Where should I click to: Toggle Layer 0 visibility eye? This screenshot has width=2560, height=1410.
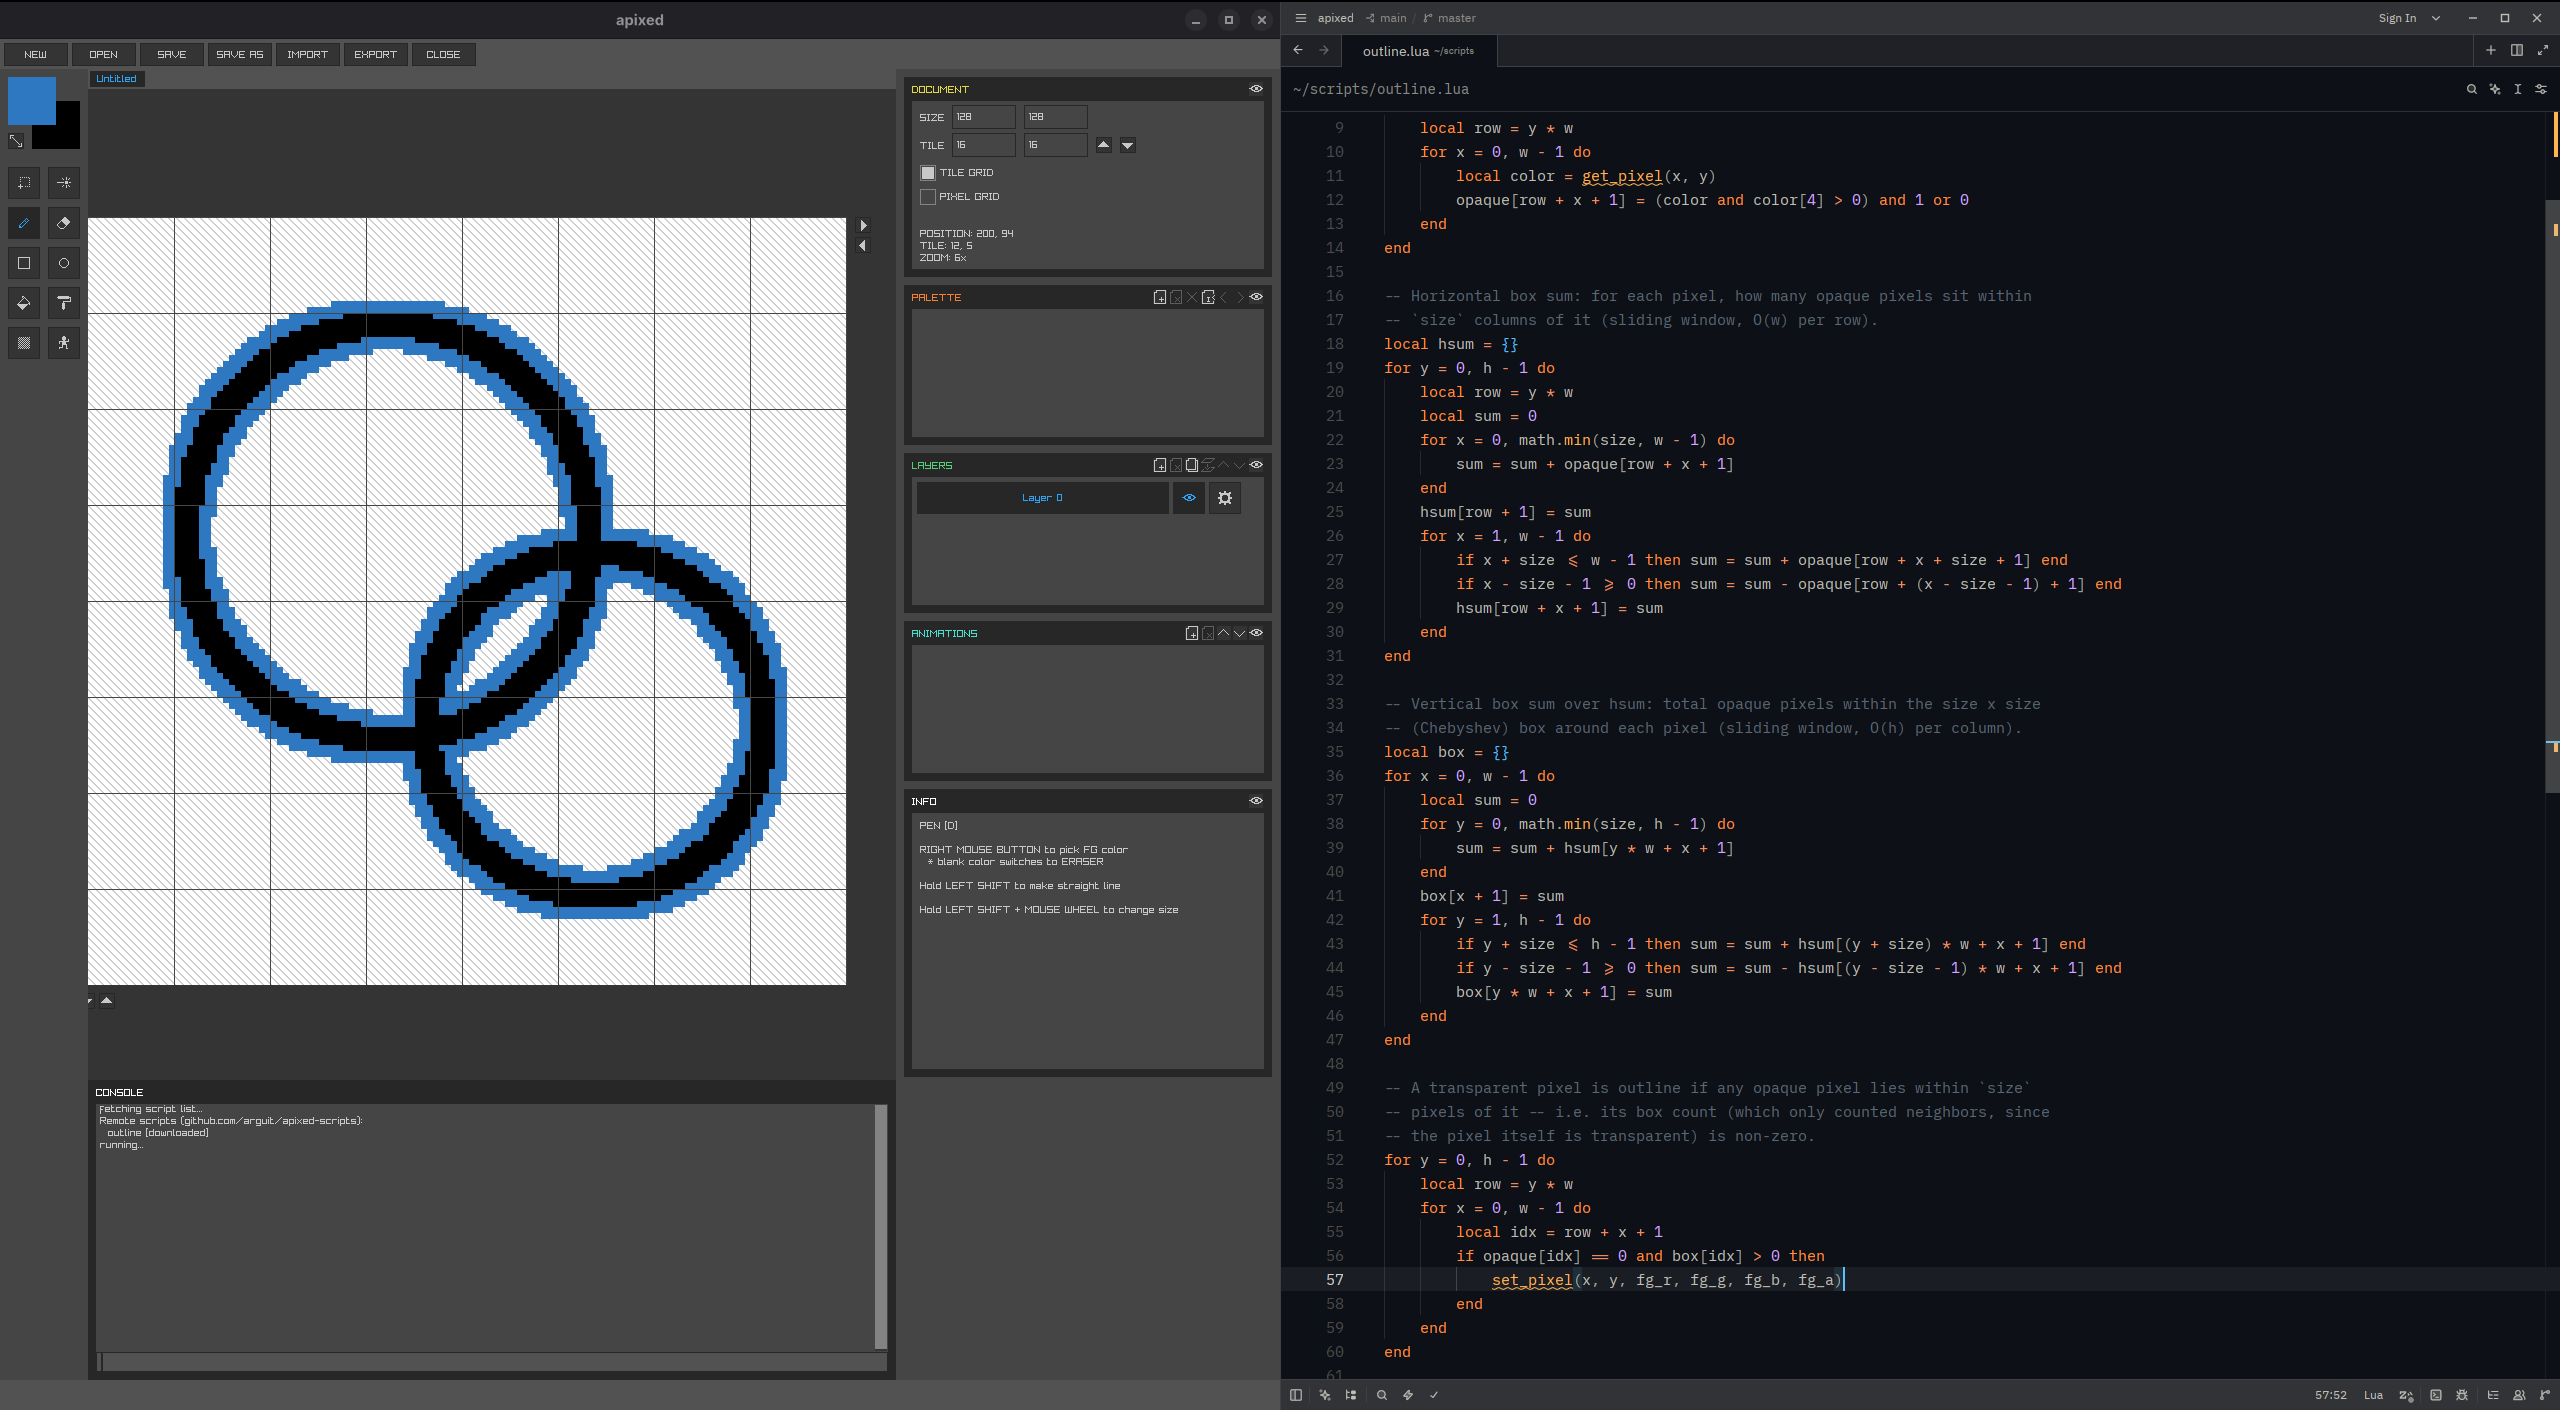1189,498
